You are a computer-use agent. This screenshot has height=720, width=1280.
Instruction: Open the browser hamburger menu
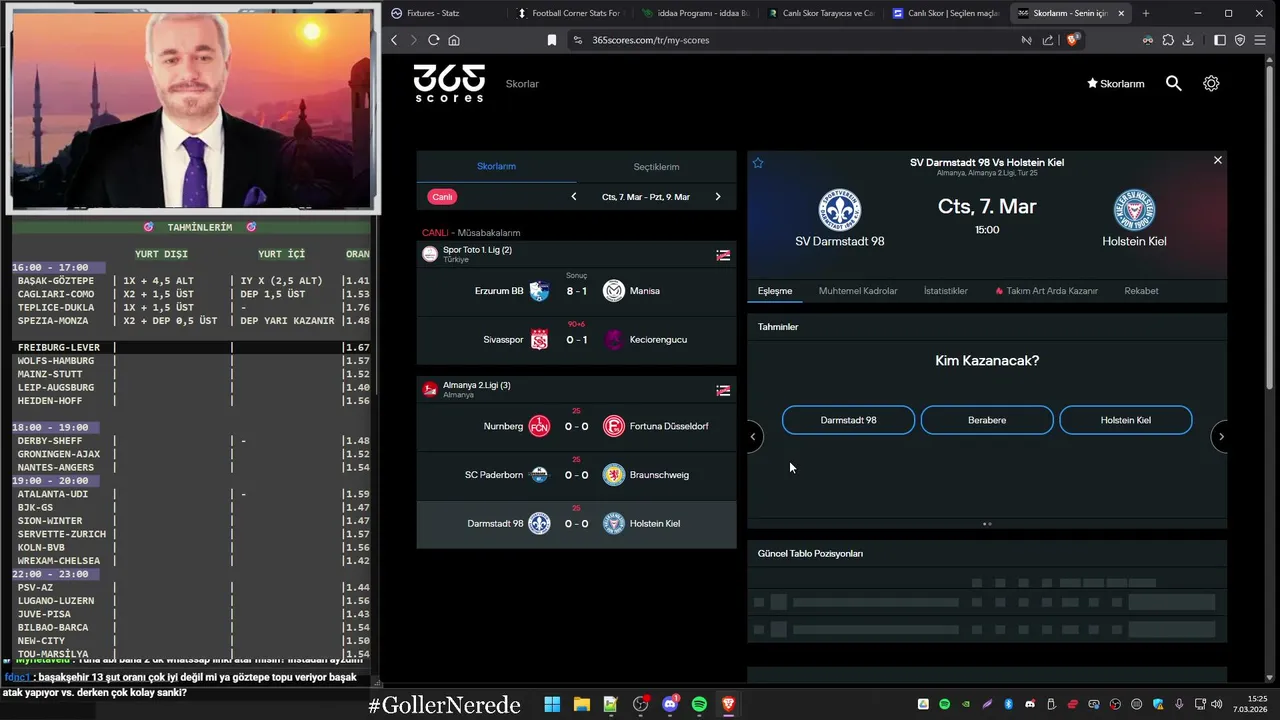click(x=1260, y=40)
